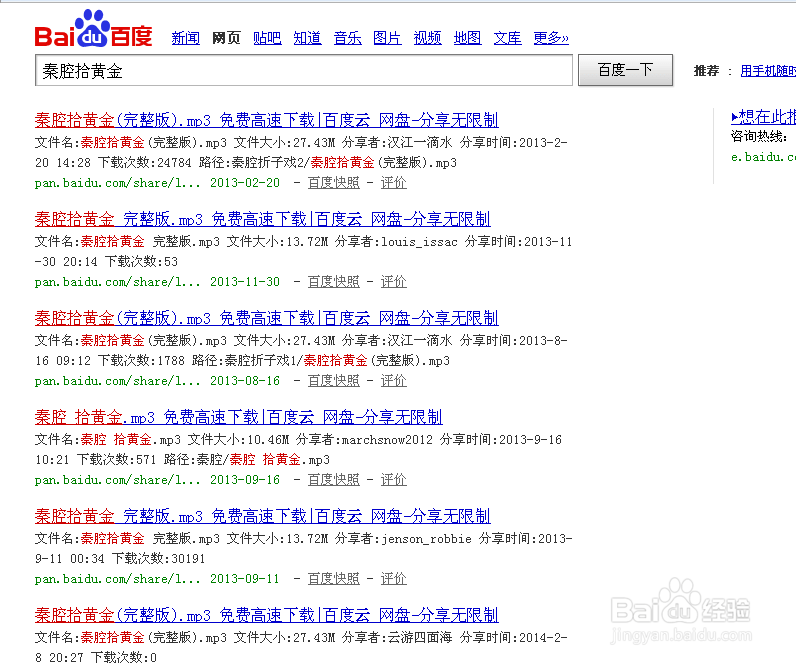Click 评价 for the 2013-11-30 result
796x663 pixels.
(x=394, y=282)
